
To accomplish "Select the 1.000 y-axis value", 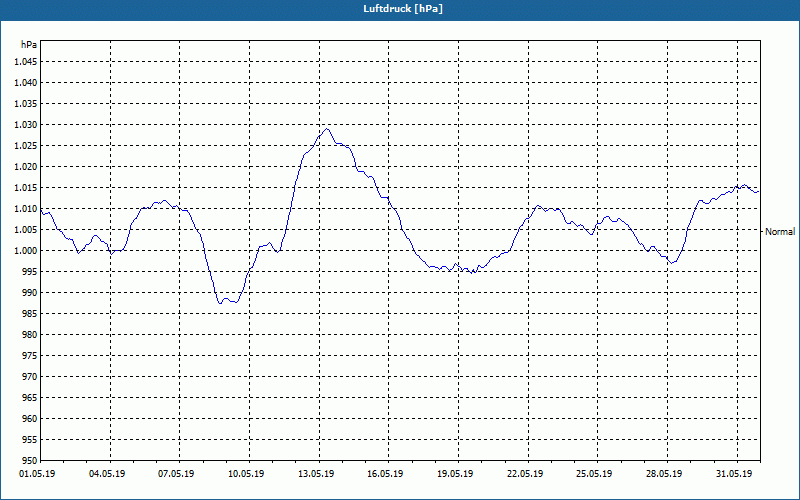I will pyautogui.click(x=26, y=251).
